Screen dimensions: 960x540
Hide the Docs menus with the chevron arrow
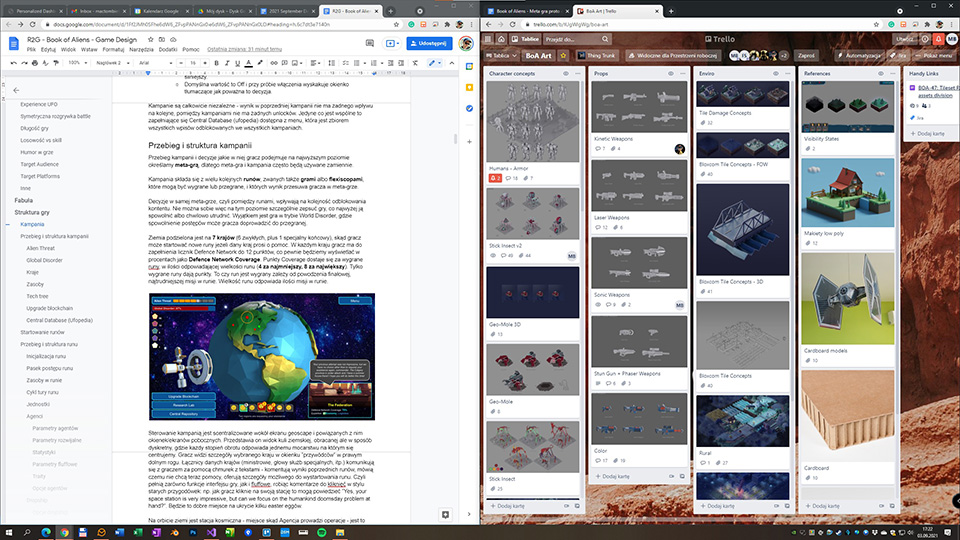(x=452, y=63)
